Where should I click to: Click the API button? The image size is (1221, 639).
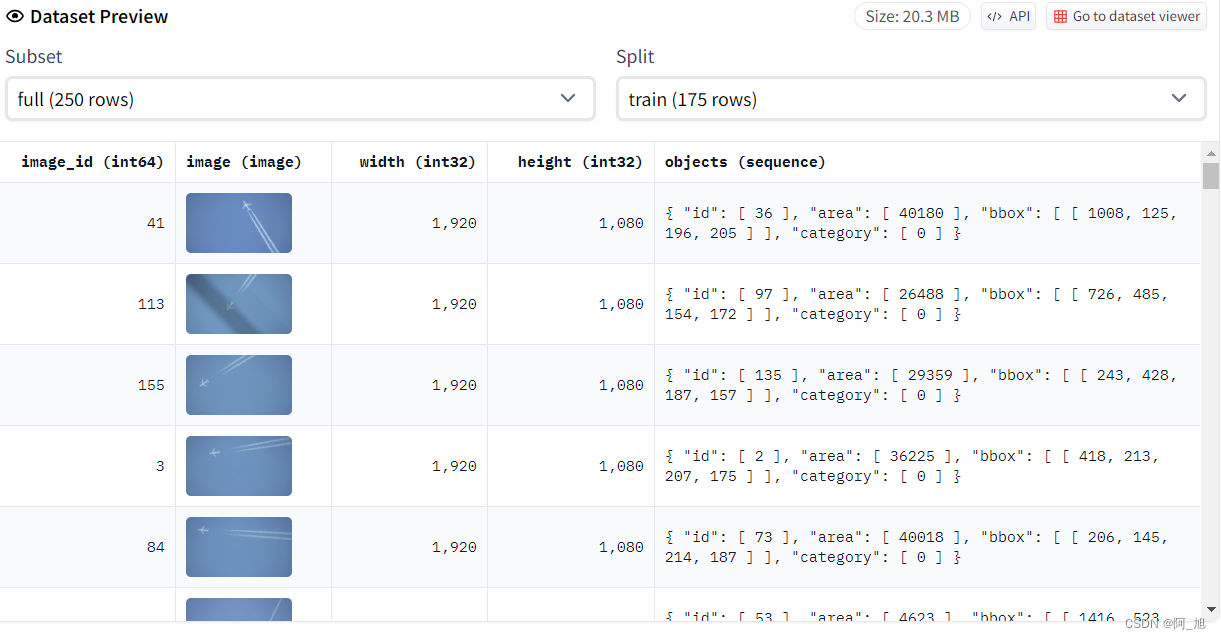[x=1008, y=17]
